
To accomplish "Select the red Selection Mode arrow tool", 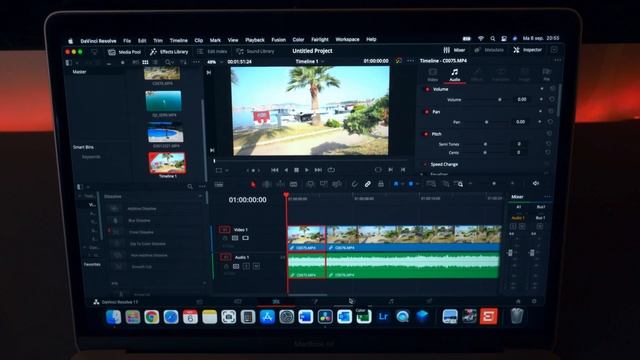I will (253, 184).
